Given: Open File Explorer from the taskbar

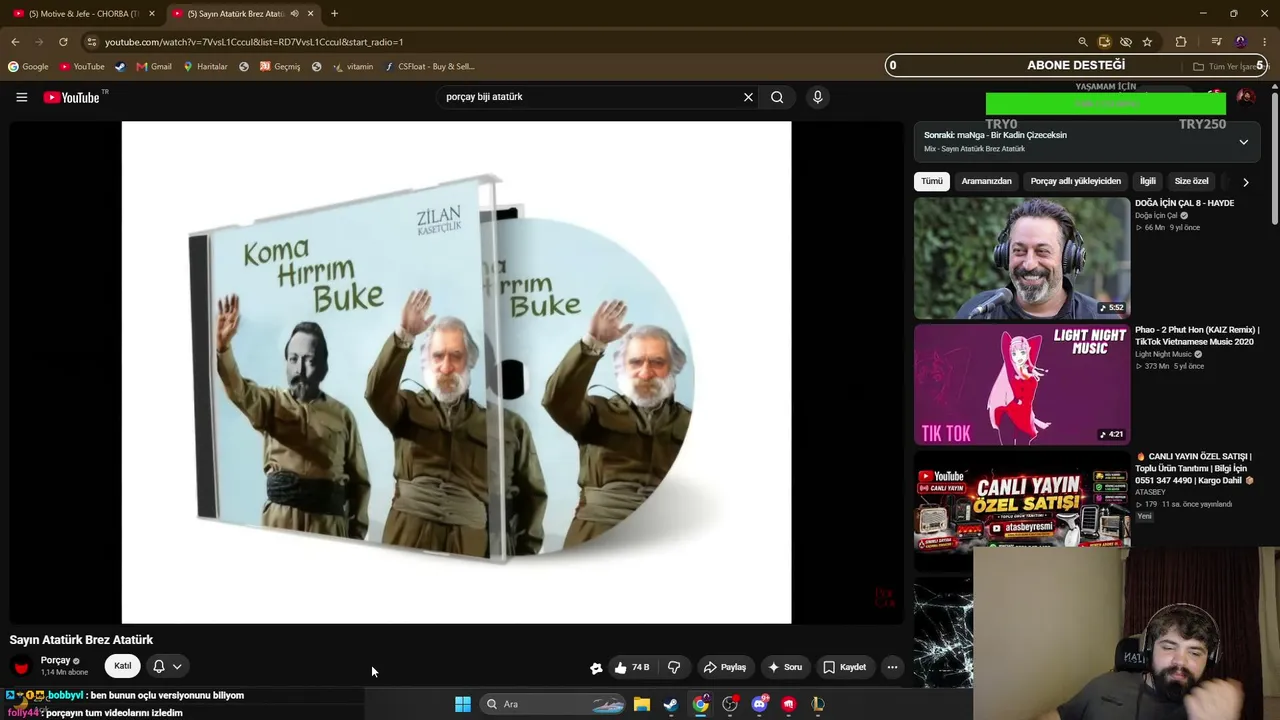Looking at the screenshot, I should (642, 704).
